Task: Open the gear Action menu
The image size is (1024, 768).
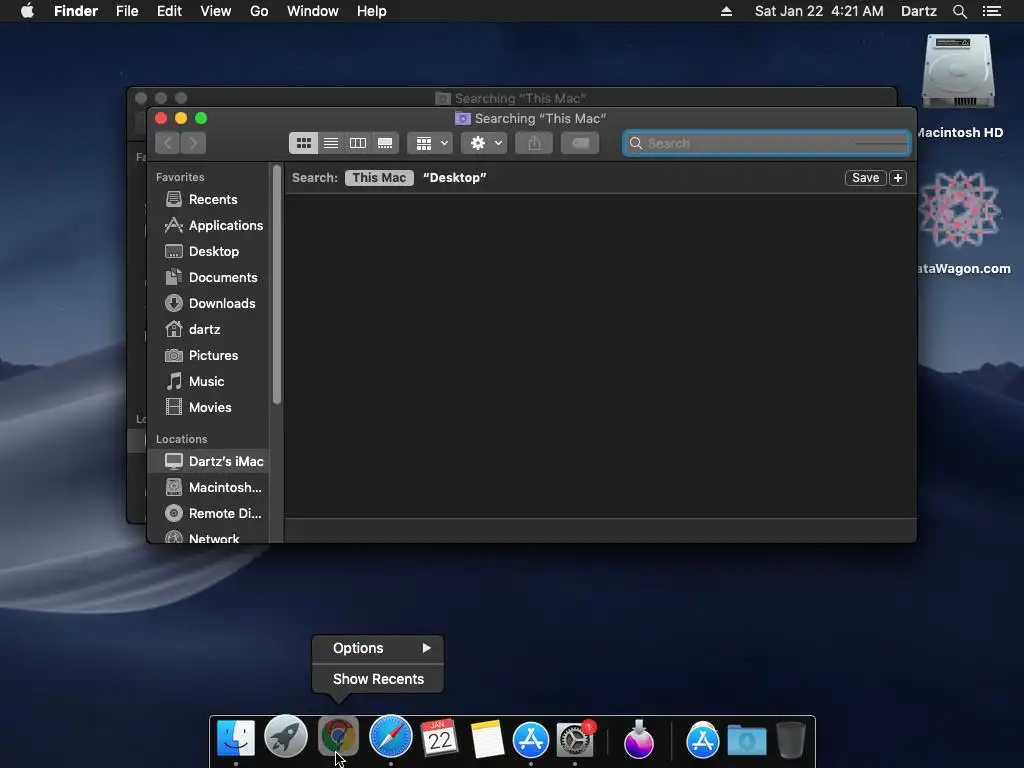Action: coord(484,143)
